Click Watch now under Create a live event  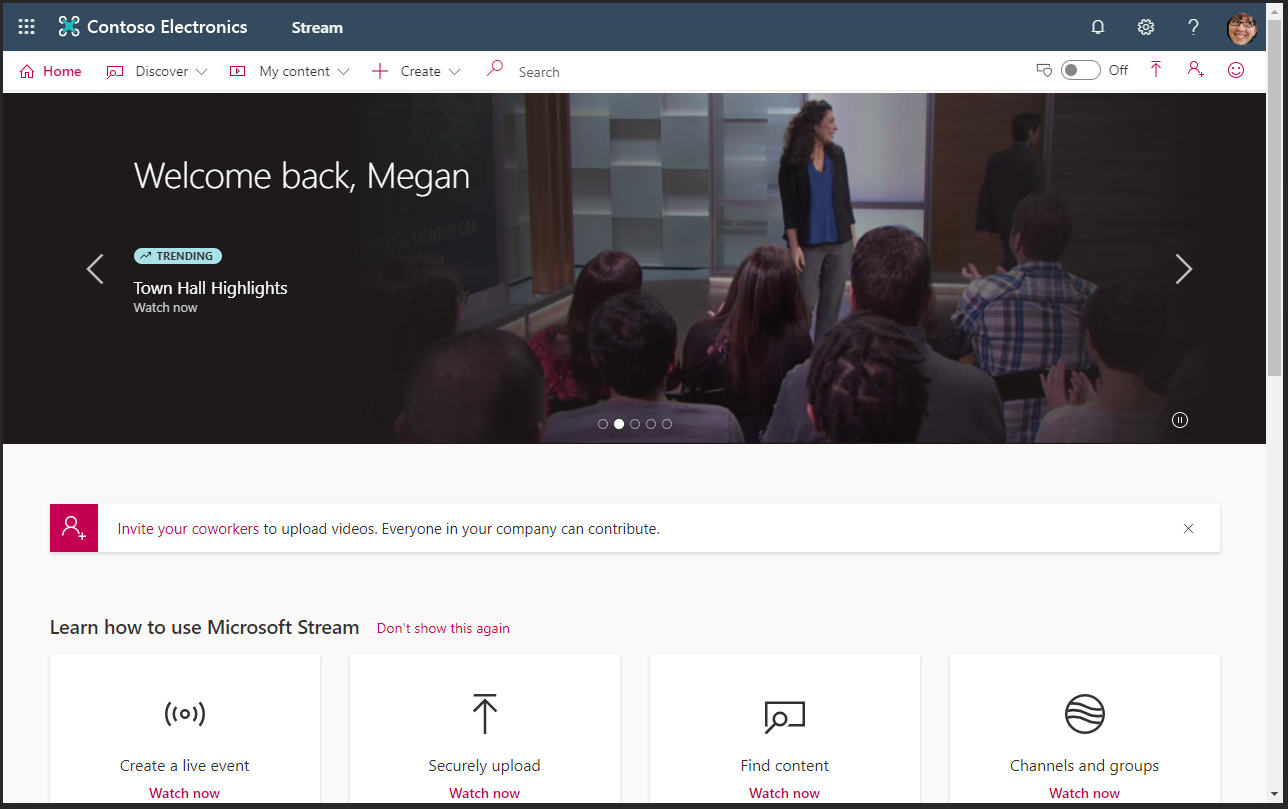[185, 793]
